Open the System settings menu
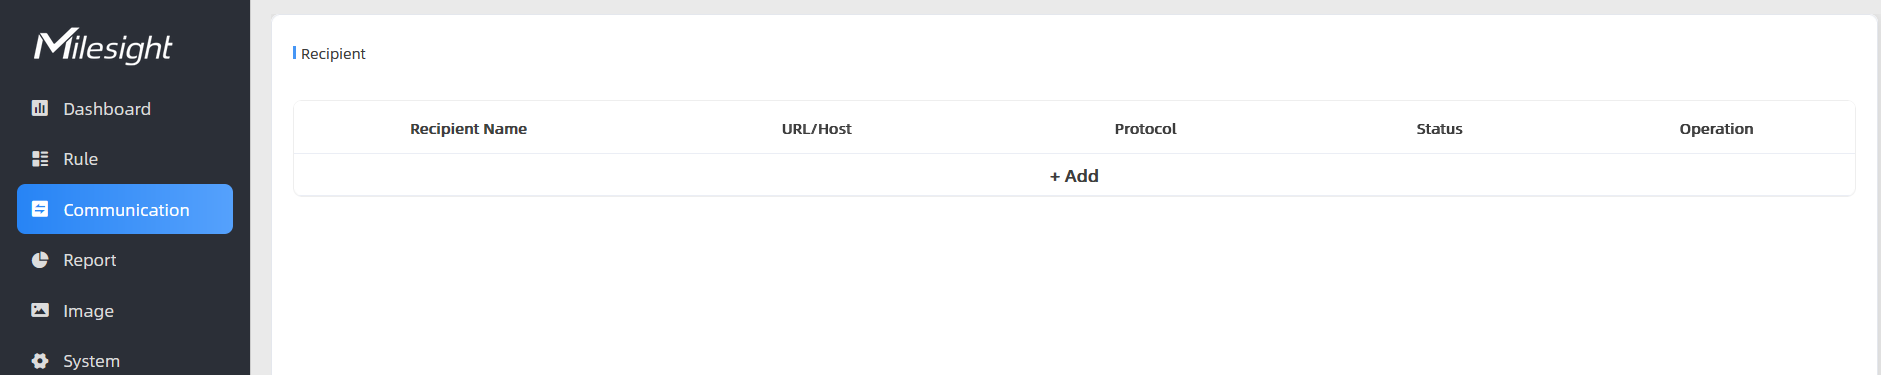1881x375 pixels. click(125, 361)
